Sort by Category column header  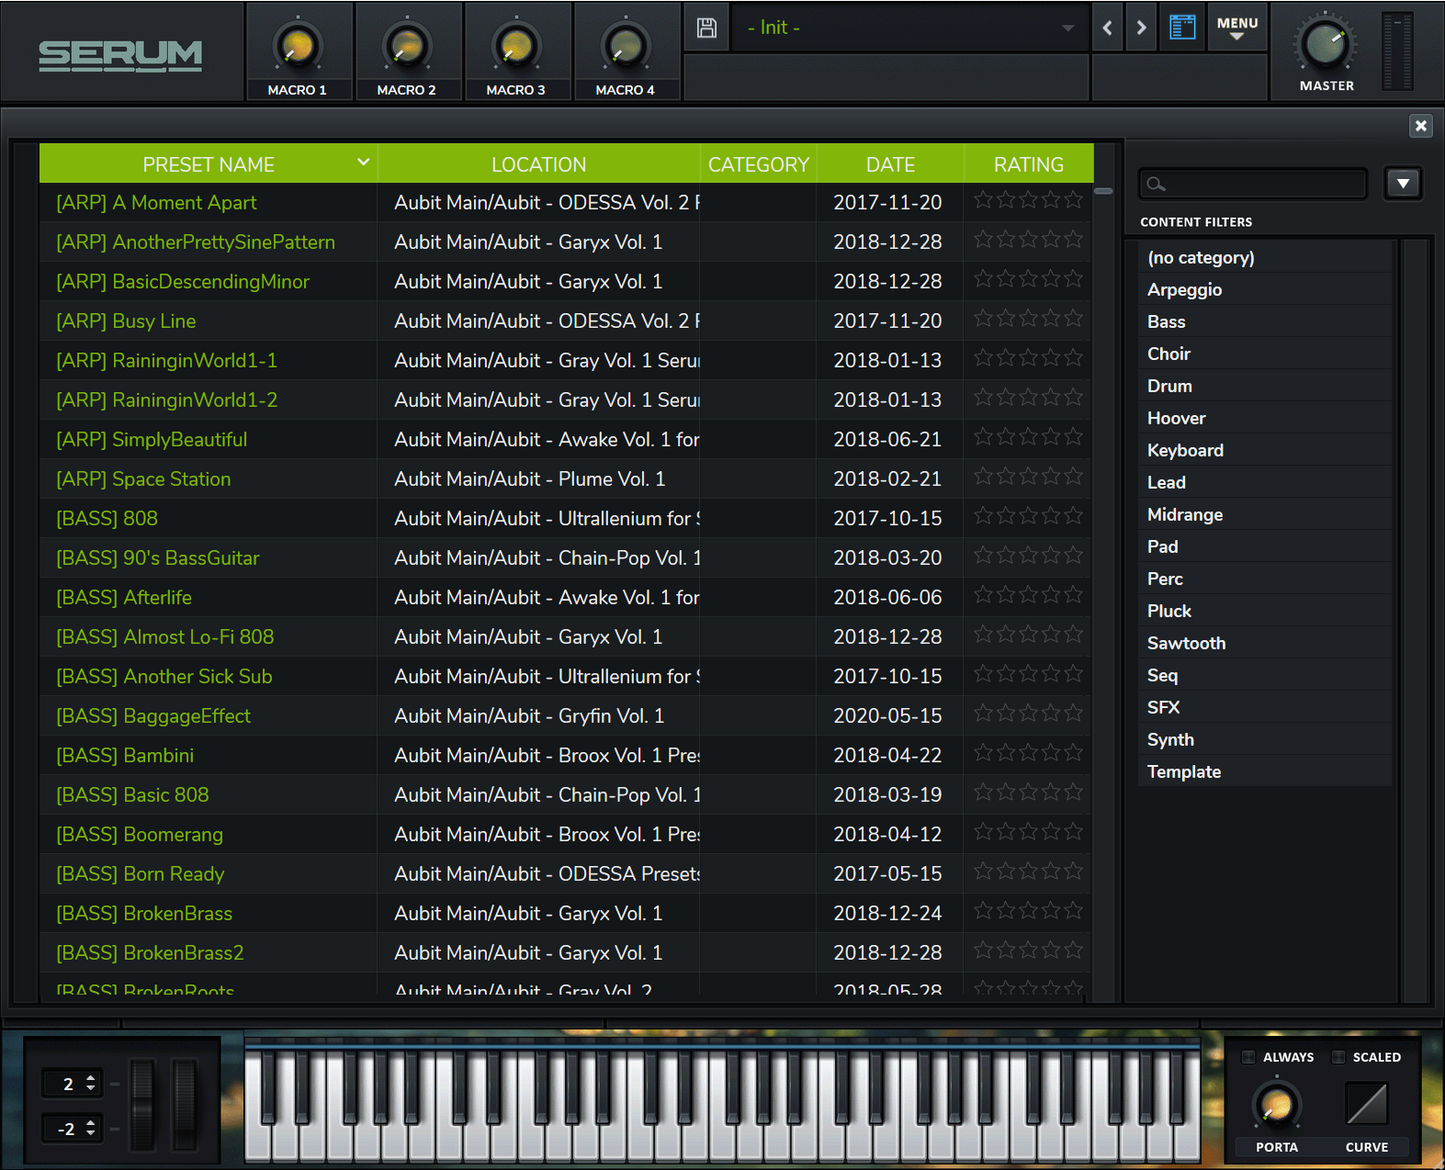coord(758,164)
